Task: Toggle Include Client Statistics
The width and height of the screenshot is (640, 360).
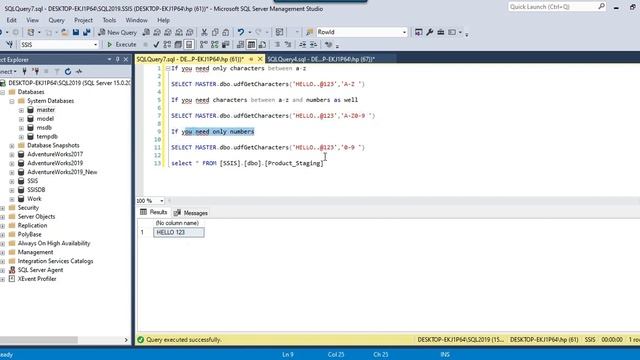Action: coord(226,44)
